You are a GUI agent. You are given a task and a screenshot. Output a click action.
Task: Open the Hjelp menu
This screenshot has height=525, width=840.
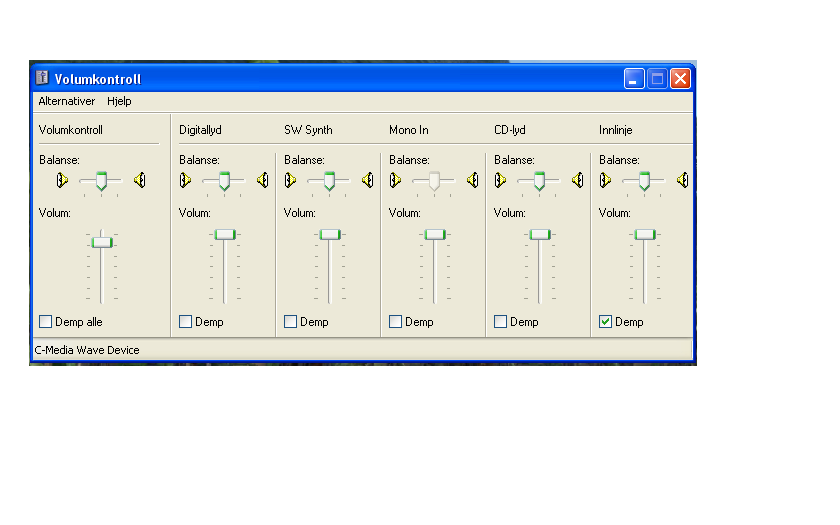pos(119,101)
